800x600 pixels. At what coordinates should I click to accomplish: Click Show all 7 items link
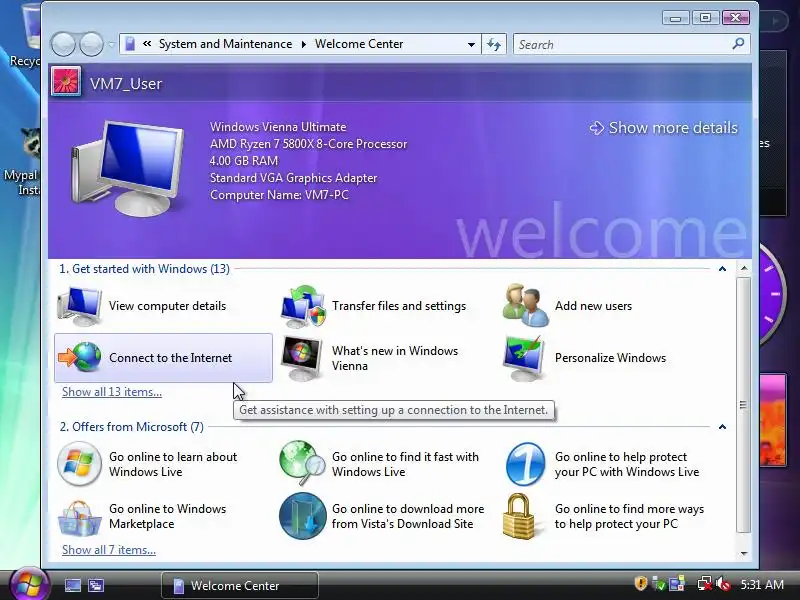(109, 550)
